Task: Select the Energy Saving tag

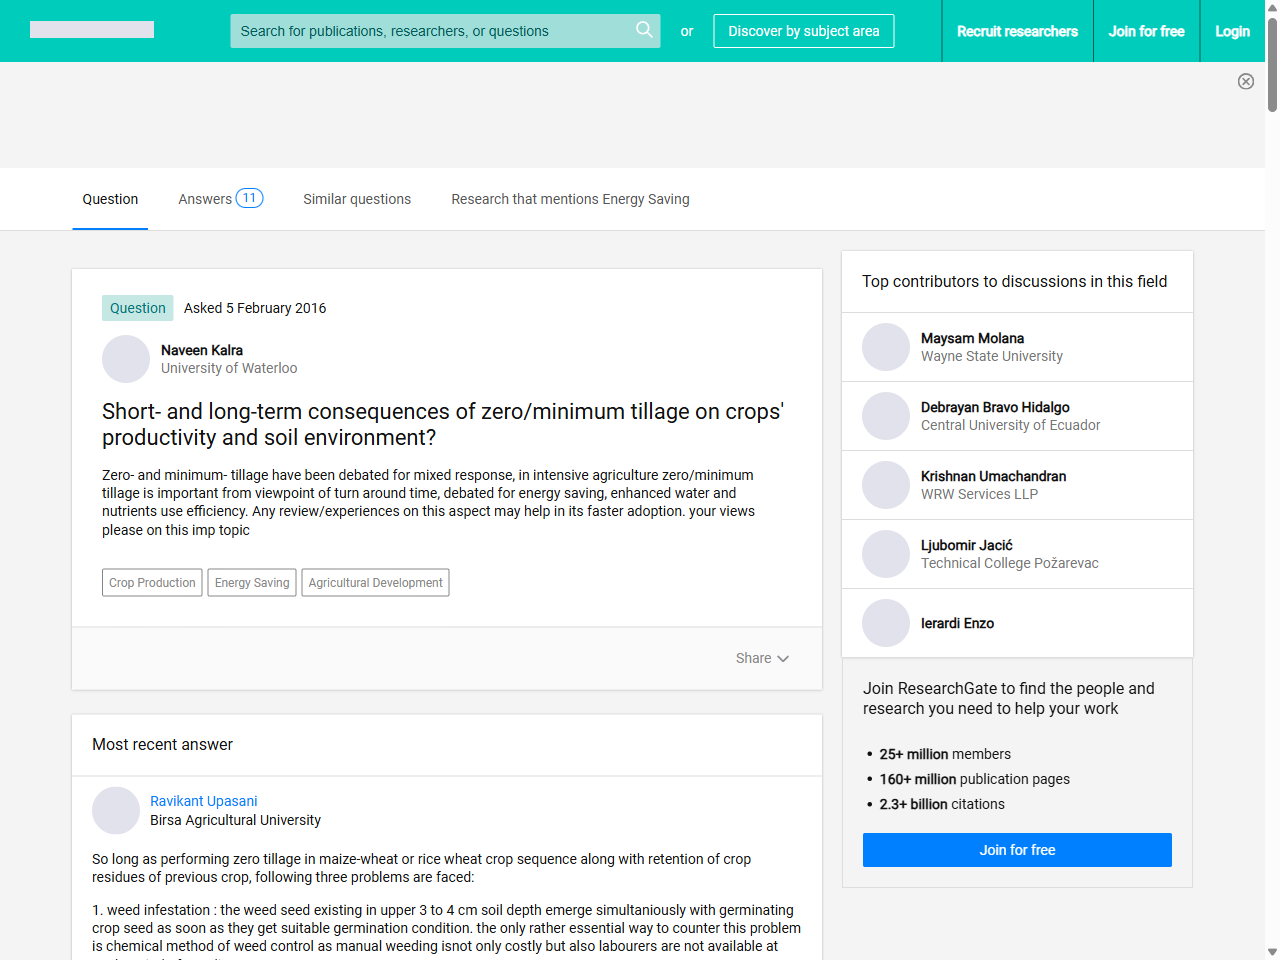Action: [x=252, y=583]
